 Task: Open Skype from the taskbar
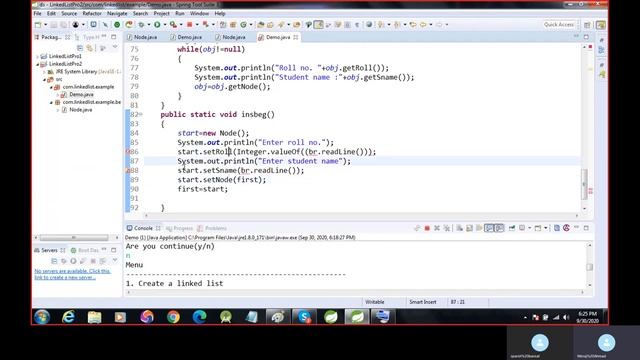tap(304, 317)
